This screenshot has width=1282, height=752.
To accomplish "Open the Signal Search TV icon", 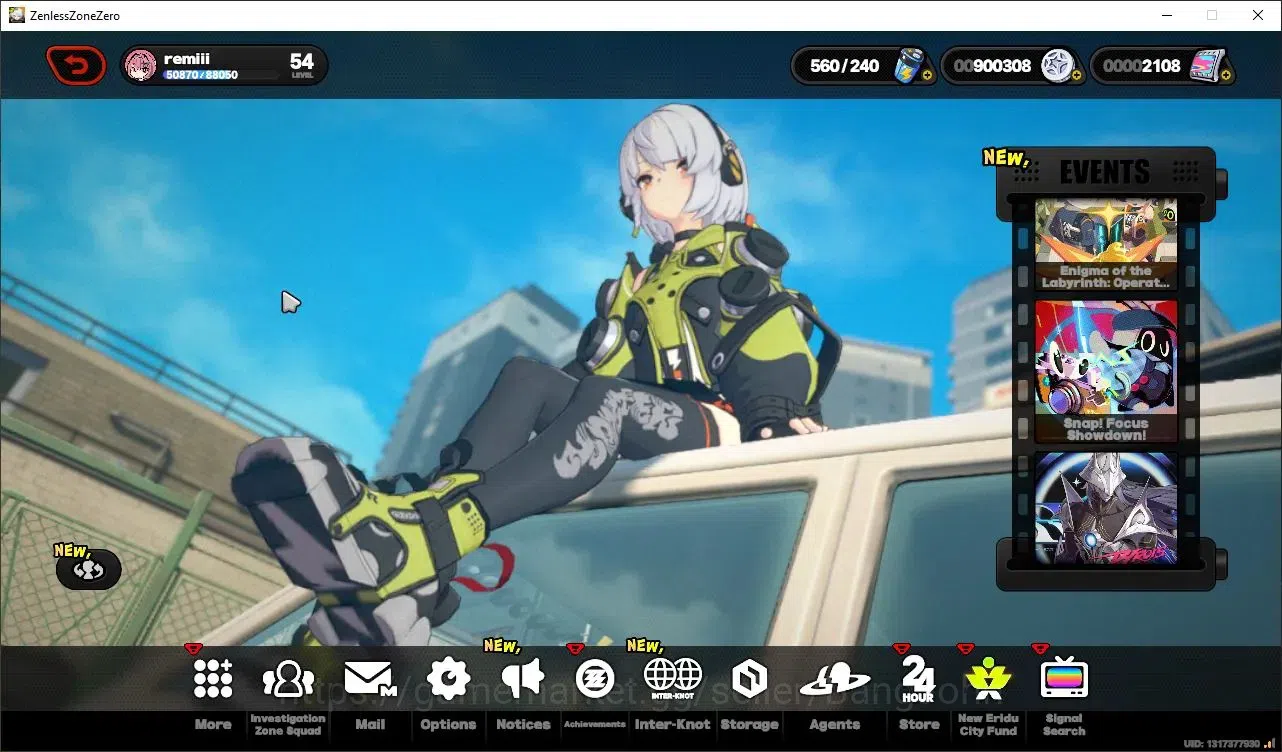I will point(1064,678).
